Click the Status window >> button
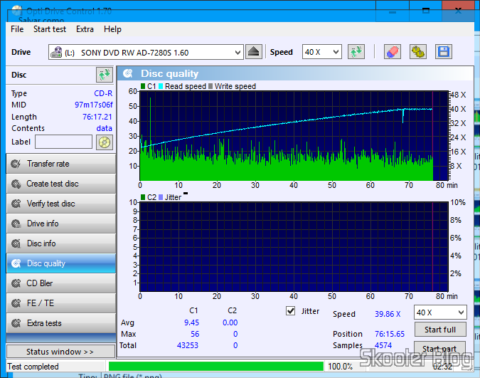This screenshot has width=480, height=378. click(60, 352)
